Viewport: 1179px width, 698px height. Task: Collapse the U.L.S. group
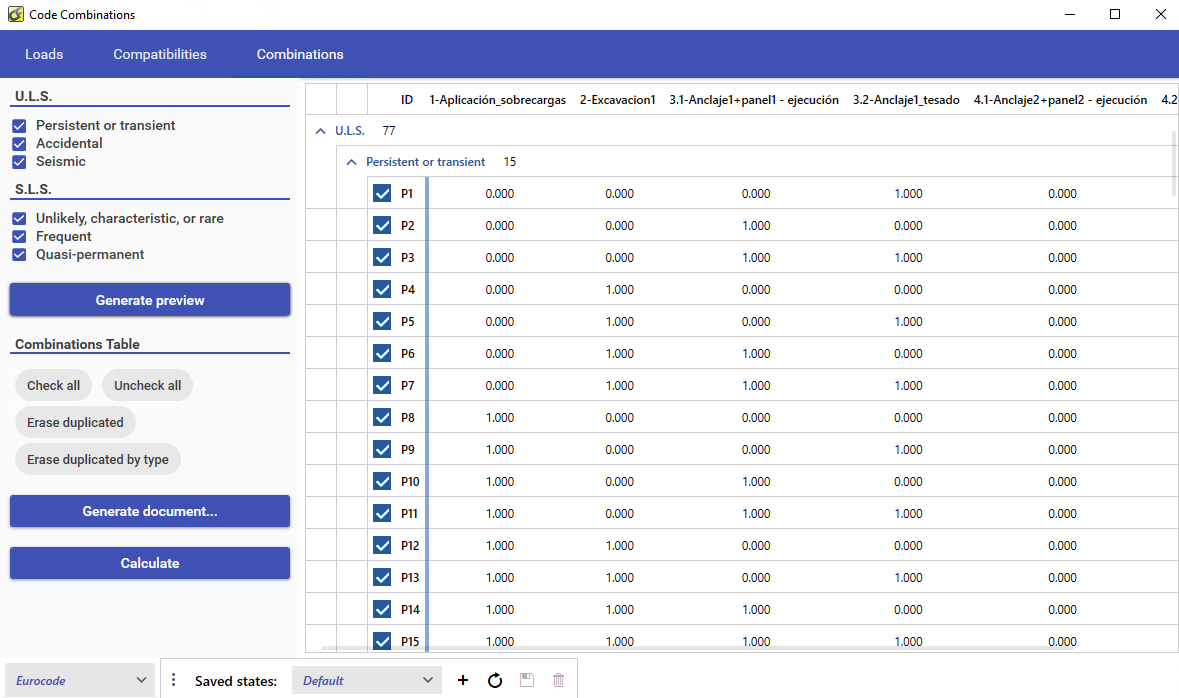pyautogui.click(x=321, y=131)
